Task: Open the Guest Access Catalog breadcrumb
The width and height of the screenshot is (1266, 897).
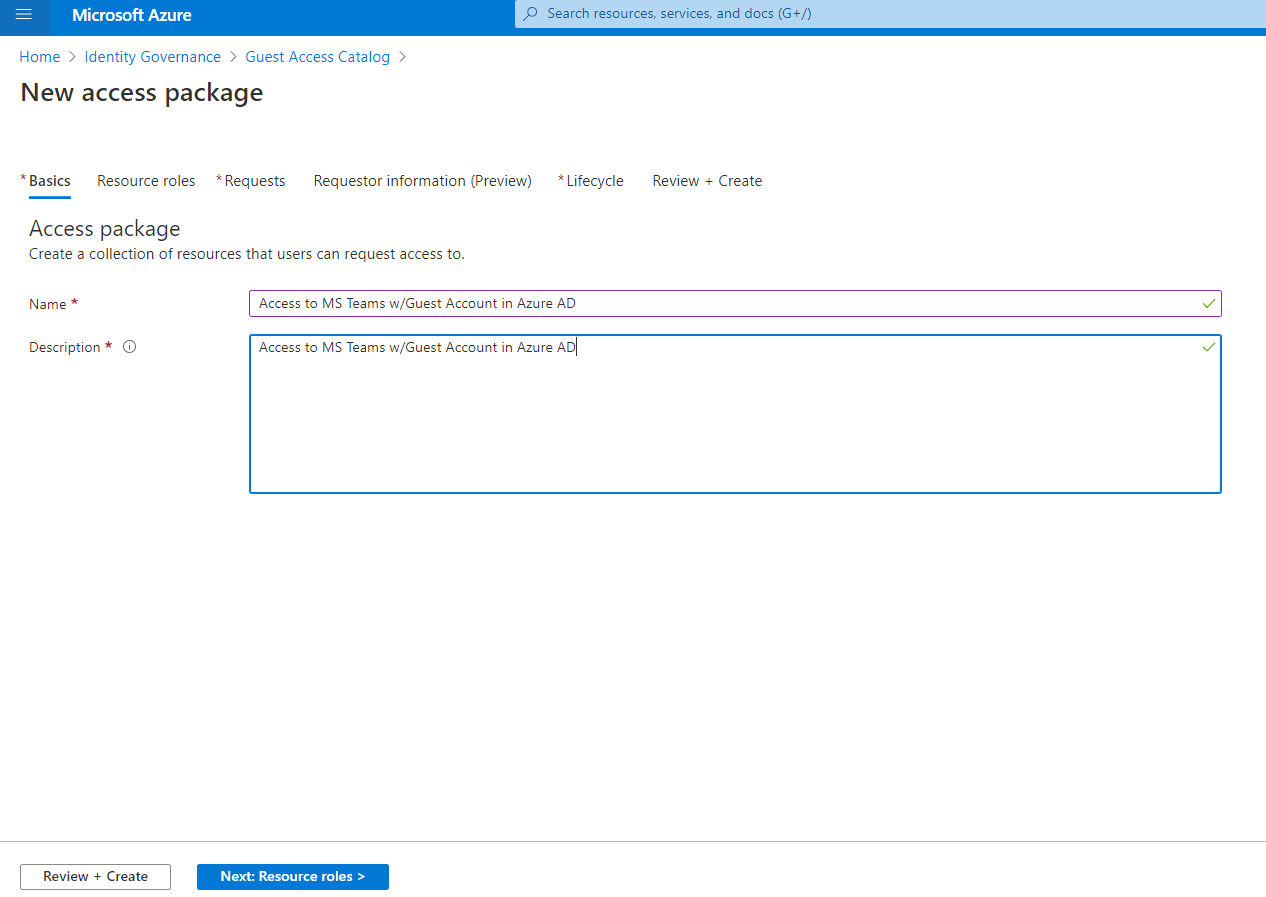Action: [318, 57]
